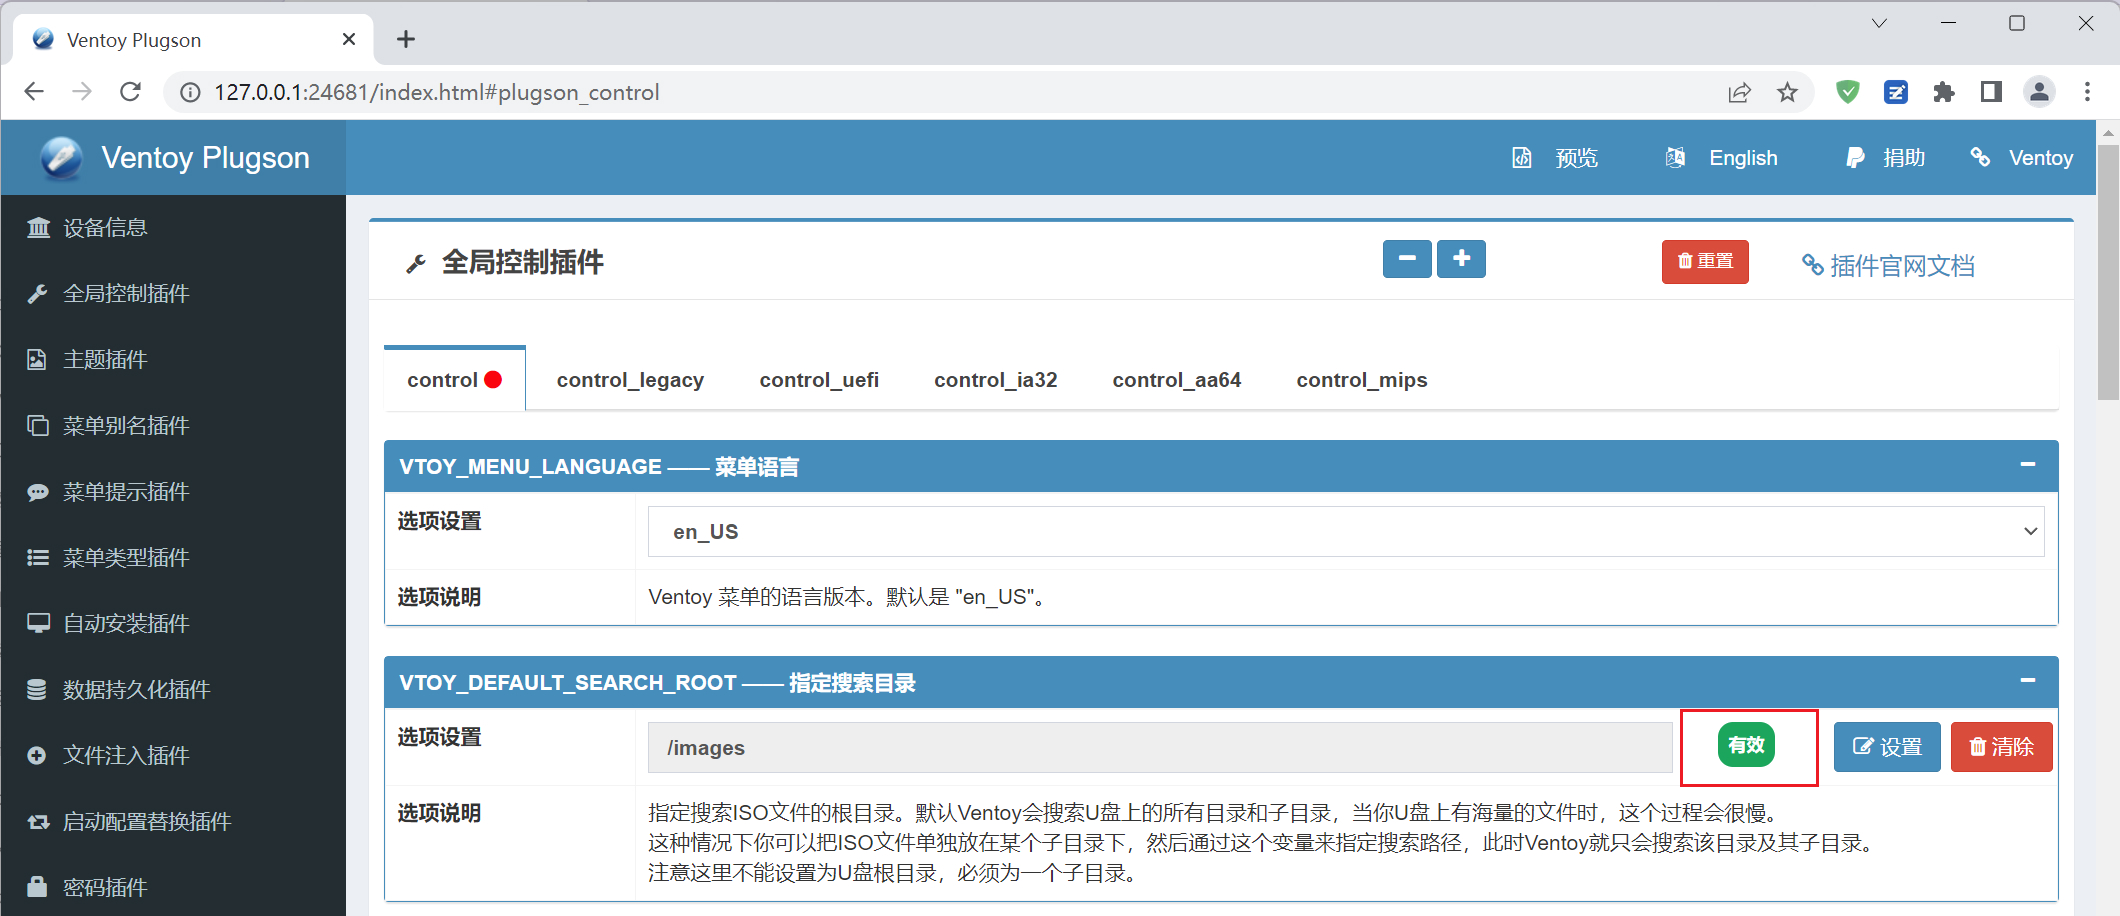Click the address bar URL
2120x916 pixels.
[x=436, y=92]
